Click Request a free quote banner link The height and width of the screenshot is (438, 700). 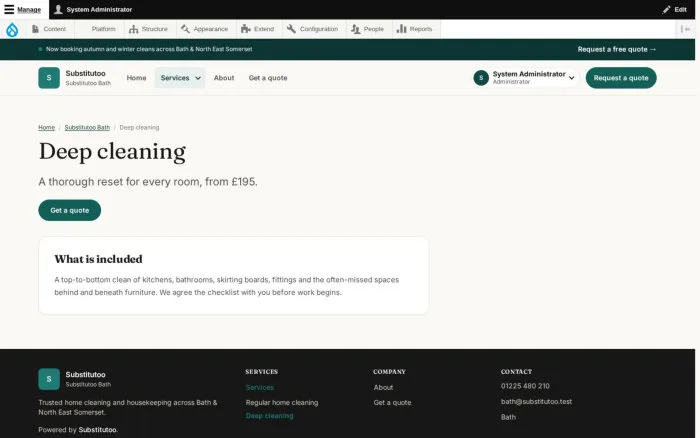[x=617, y=49]
